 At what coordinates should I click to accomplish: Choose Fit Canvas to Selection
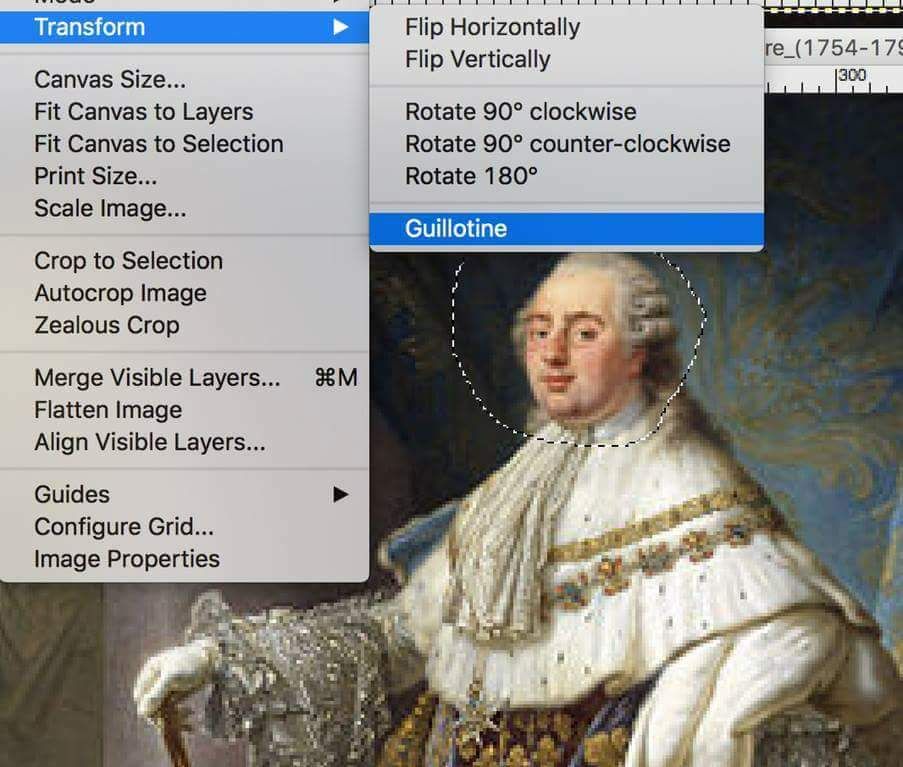point(184,144)
